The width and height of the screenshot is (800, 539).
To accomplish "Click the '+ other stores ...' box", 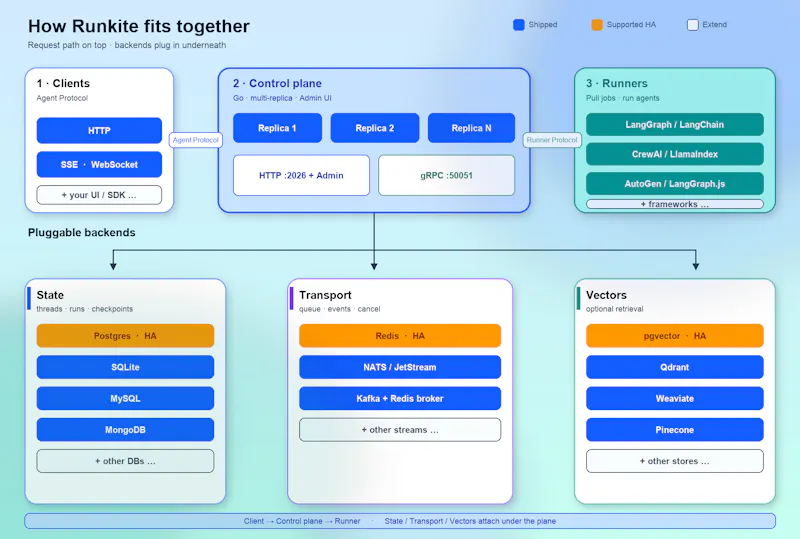I will pos(674,461).
